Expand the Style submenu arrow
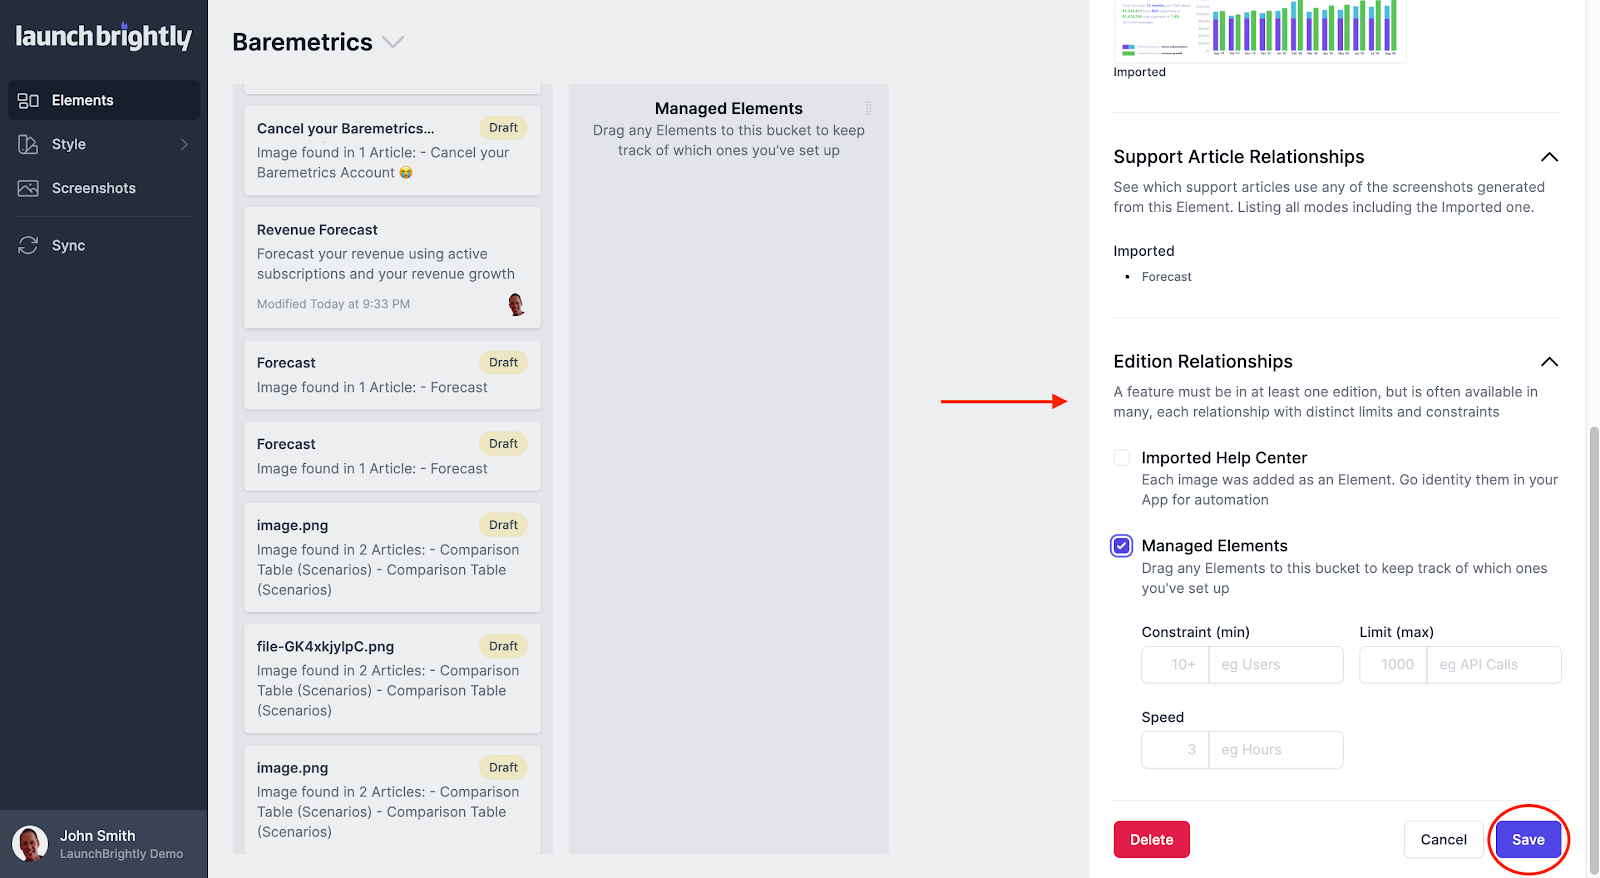The width and height of the screenshot is (1600, 878). pyautogui.click(x=184, y=144)
